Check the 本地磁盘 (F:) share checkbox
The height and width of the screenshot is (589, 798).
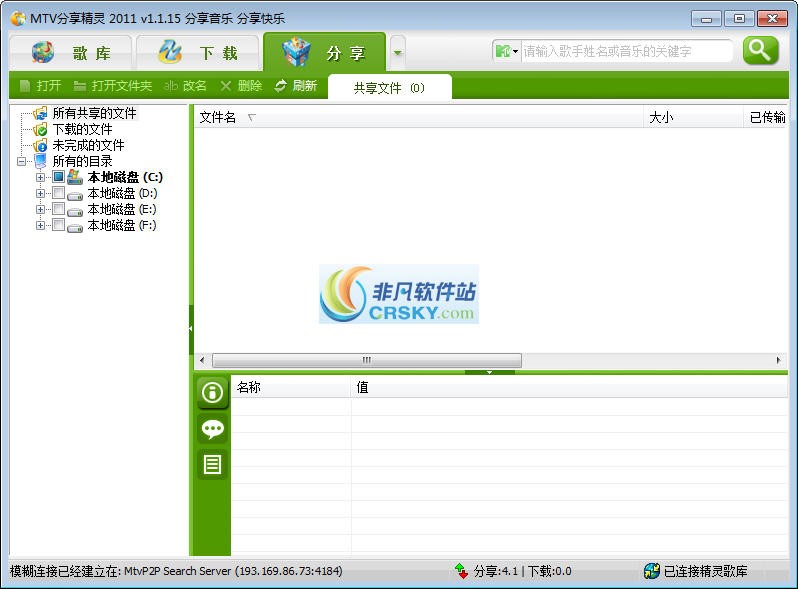(59, 225)
